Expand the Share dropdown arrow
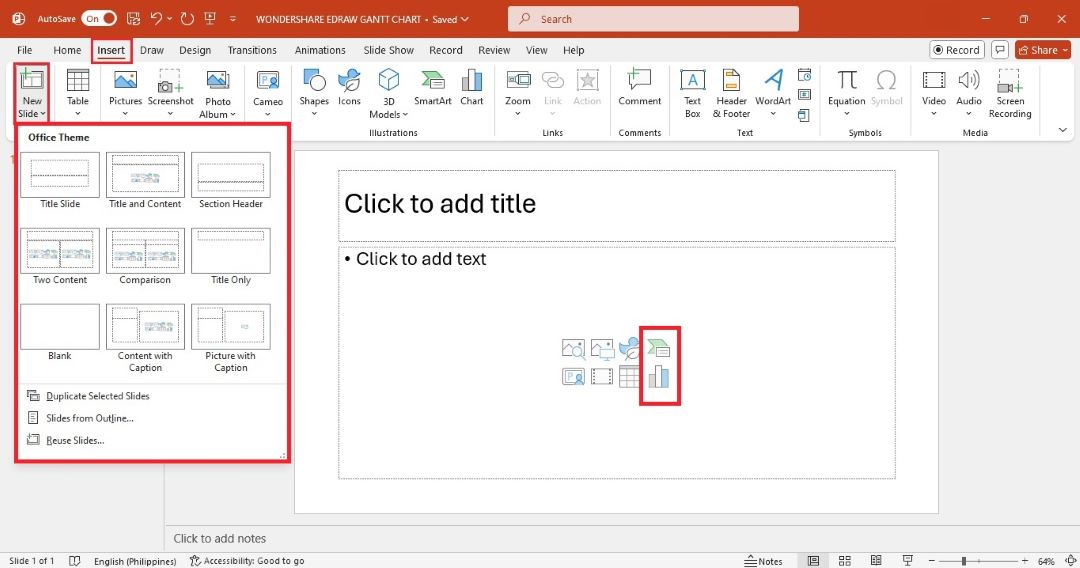 coord(1065,50)
